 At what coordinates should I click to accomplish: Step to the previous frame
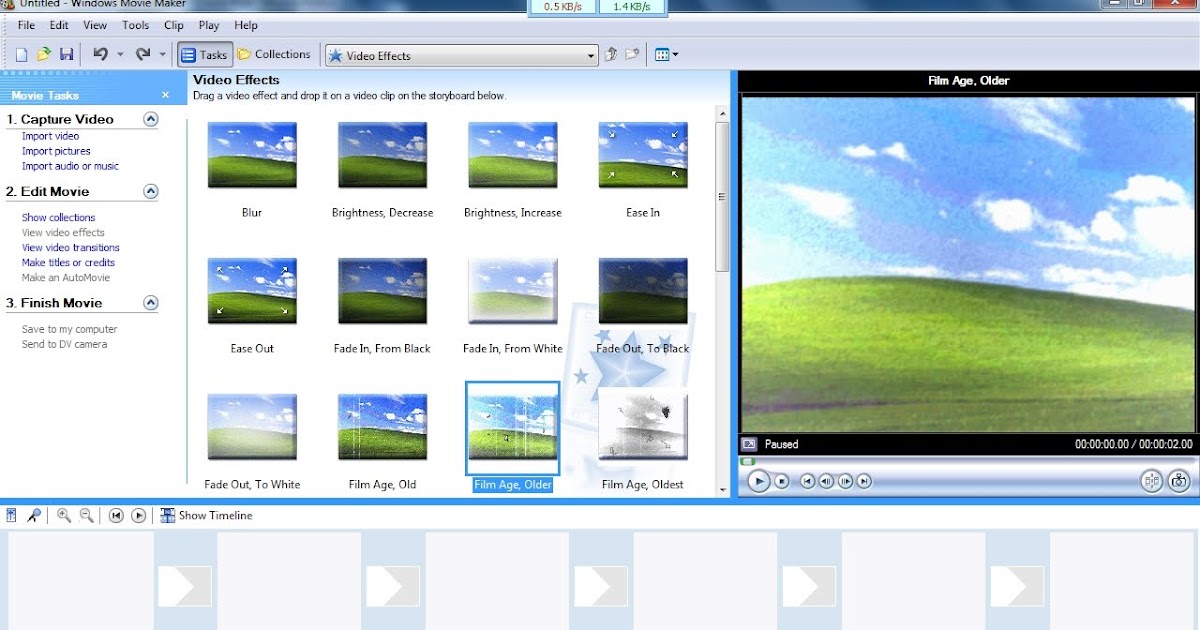pyautogui.click(x=826, y=481)
